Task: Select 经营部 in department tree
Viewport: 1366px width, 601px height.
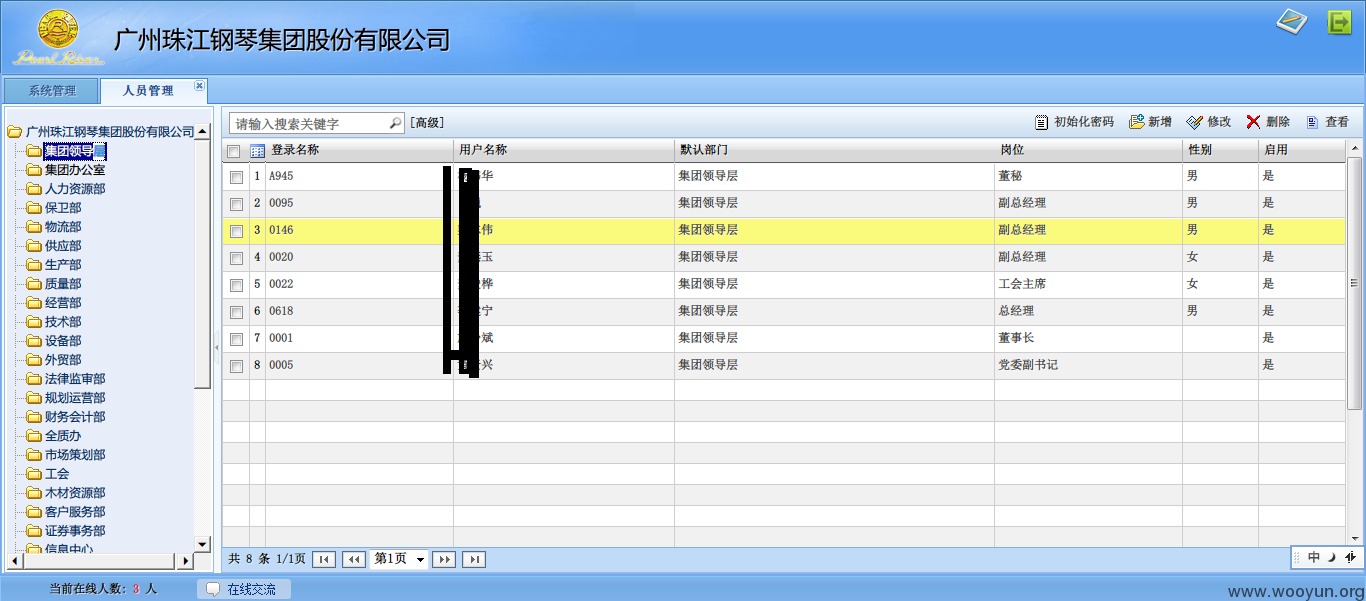Action: [x=63, y=303]
